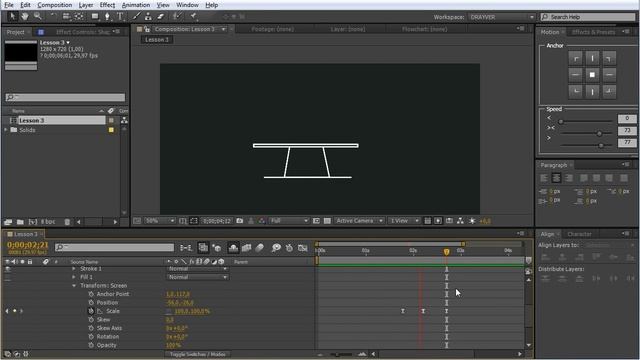Select the Hand tool
This screenshot has height=360, width=640.
click(x=25, y=16)
